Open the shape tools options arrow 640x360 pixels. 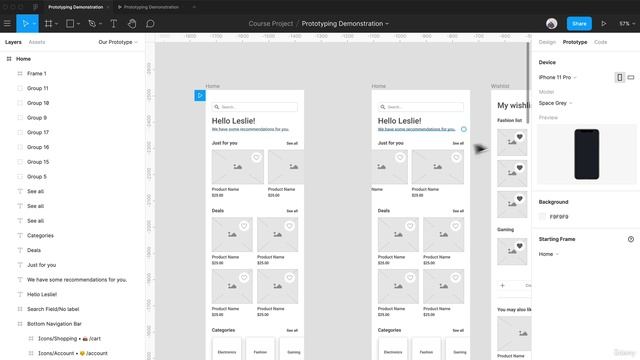[x=78, y=24]
